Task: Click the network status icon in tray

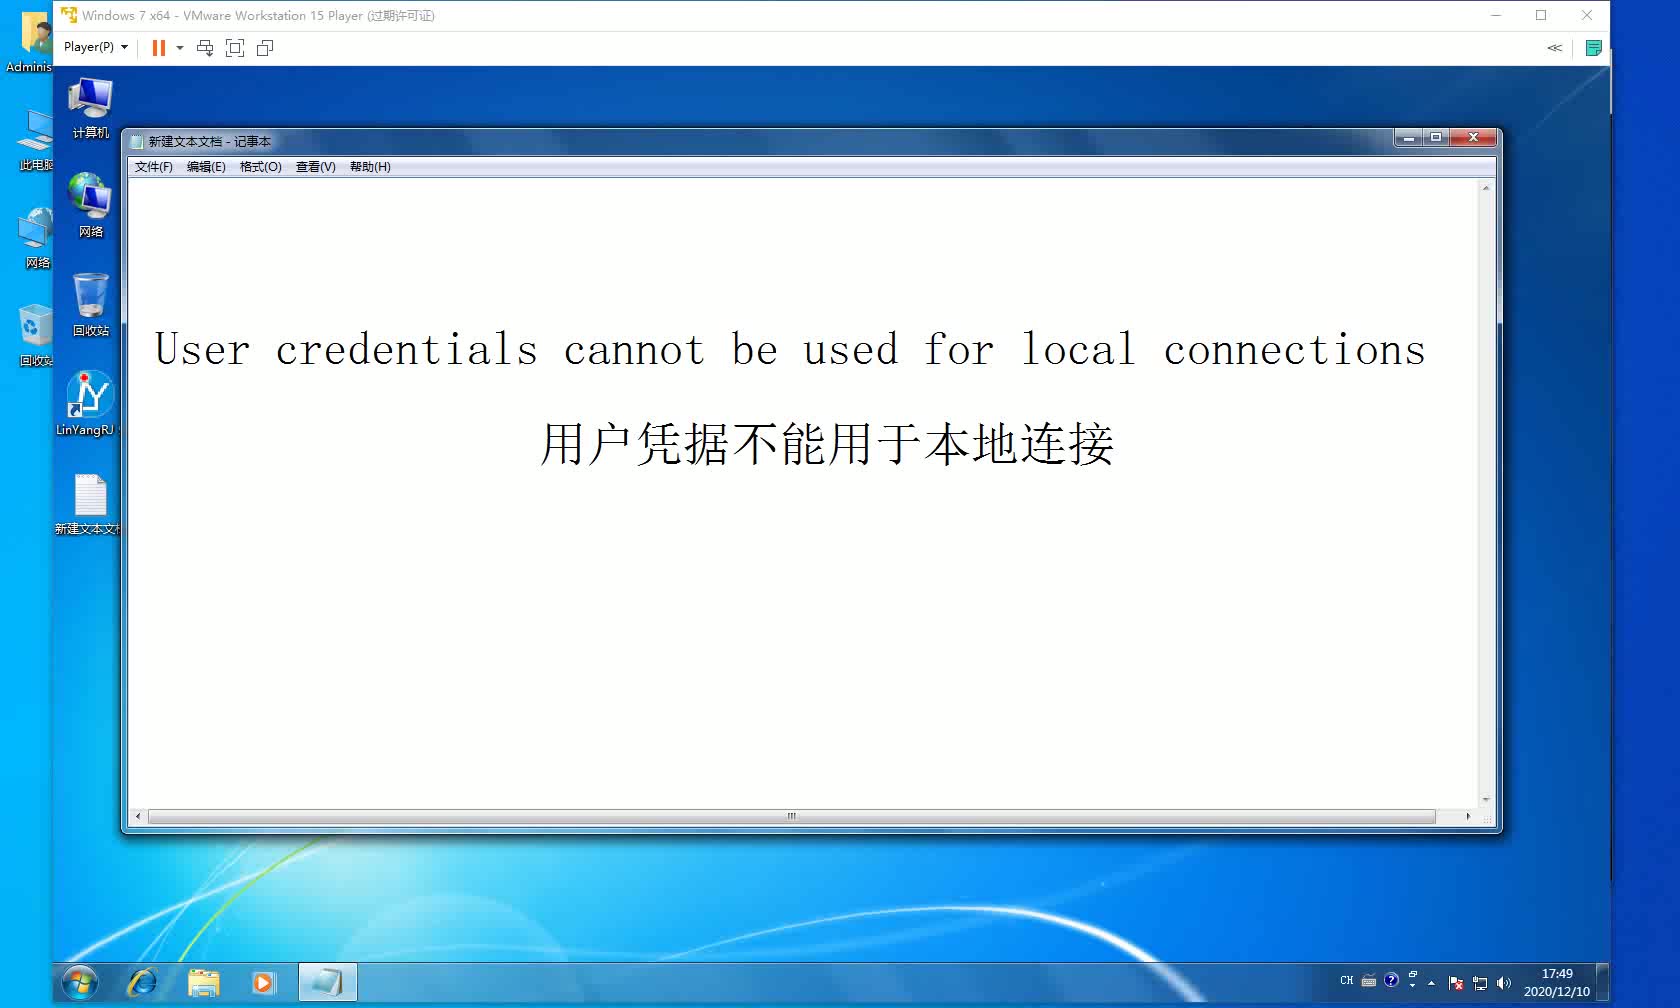Action: 1480,983
